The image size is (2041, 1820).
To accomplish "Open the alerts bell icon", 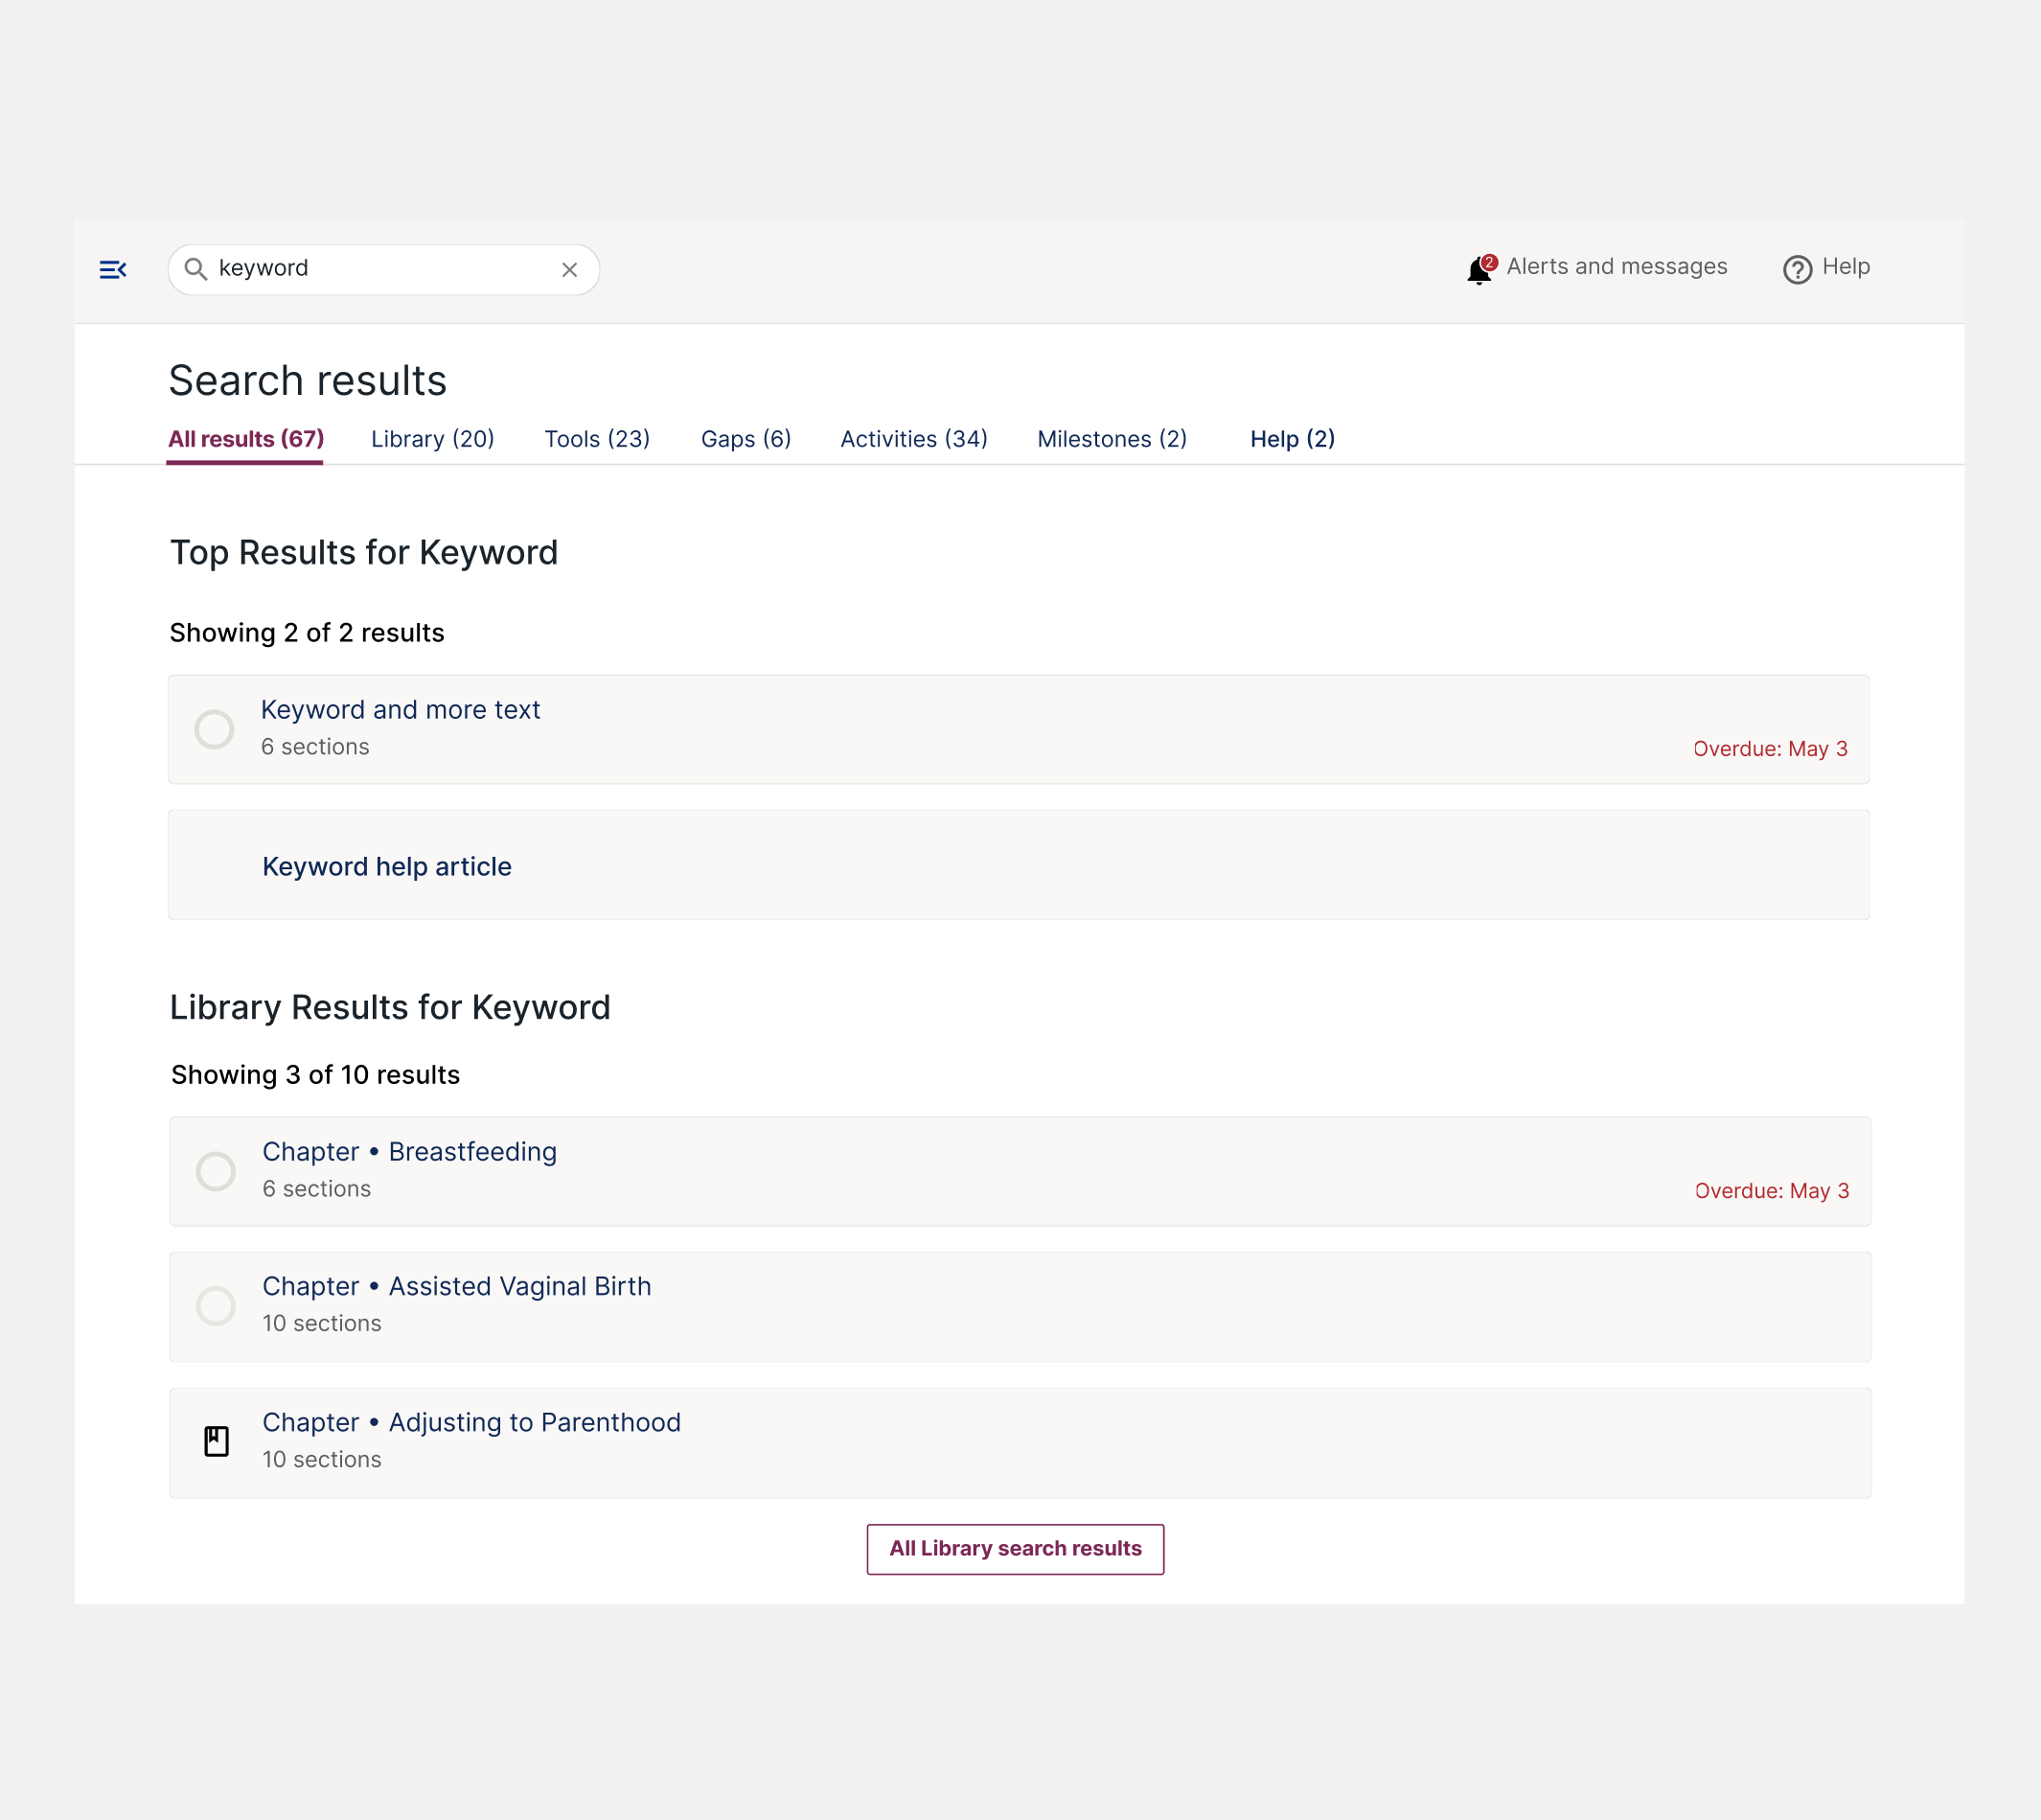I will (x=1479, y=270).
